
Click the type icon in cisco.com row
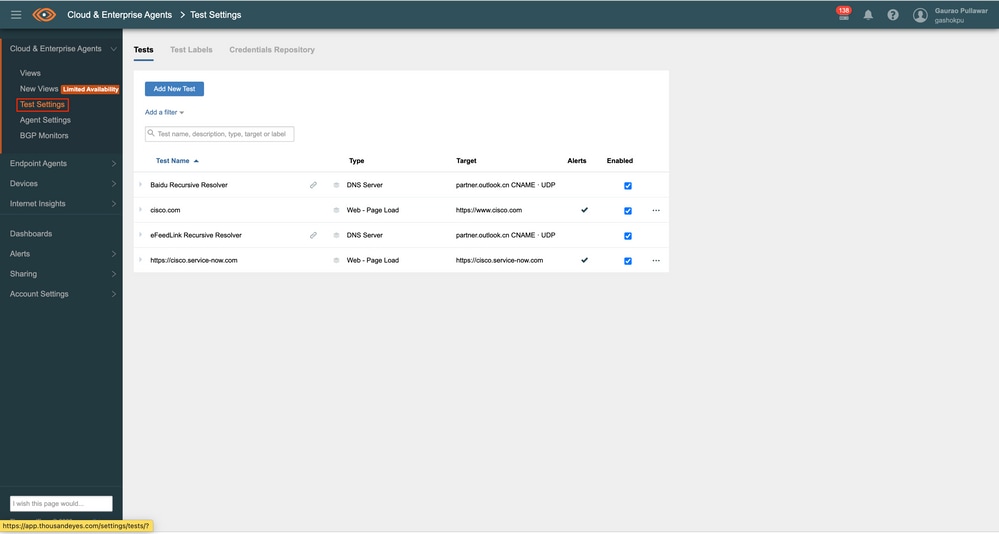(x=336, y=210)
